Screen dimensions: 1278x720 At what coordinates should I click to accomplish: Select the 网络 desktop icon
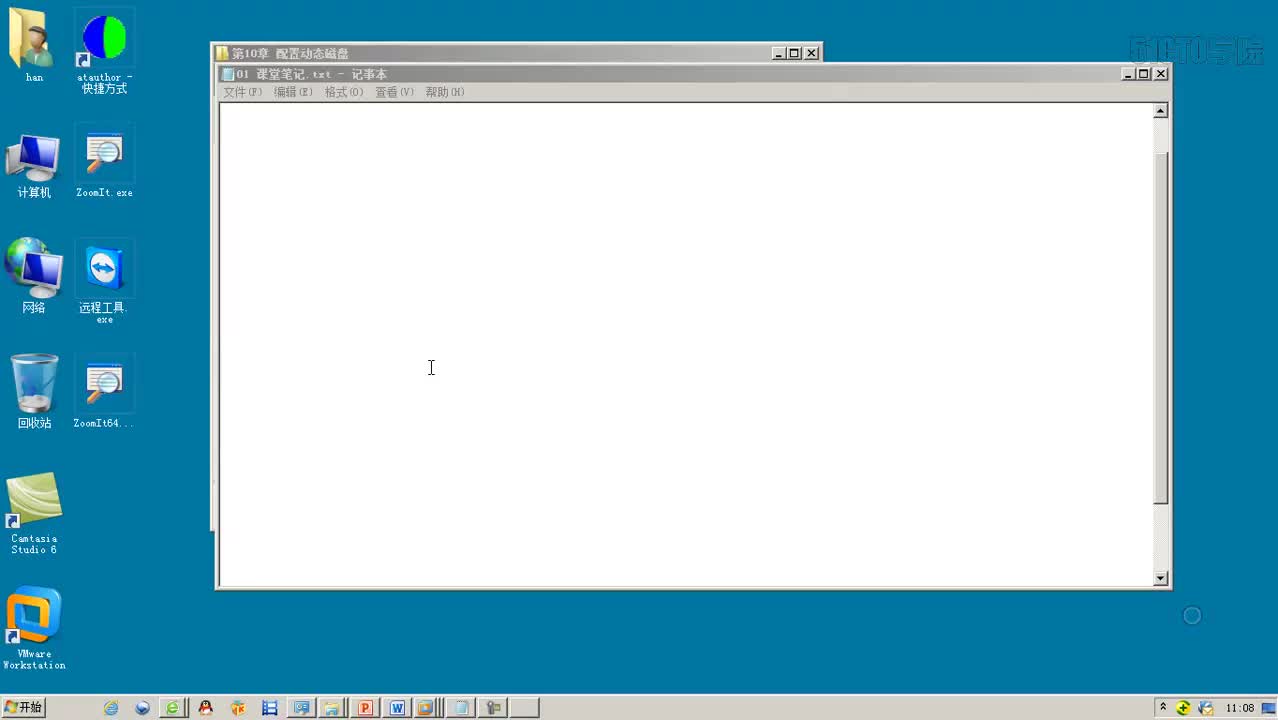(34, 276)
